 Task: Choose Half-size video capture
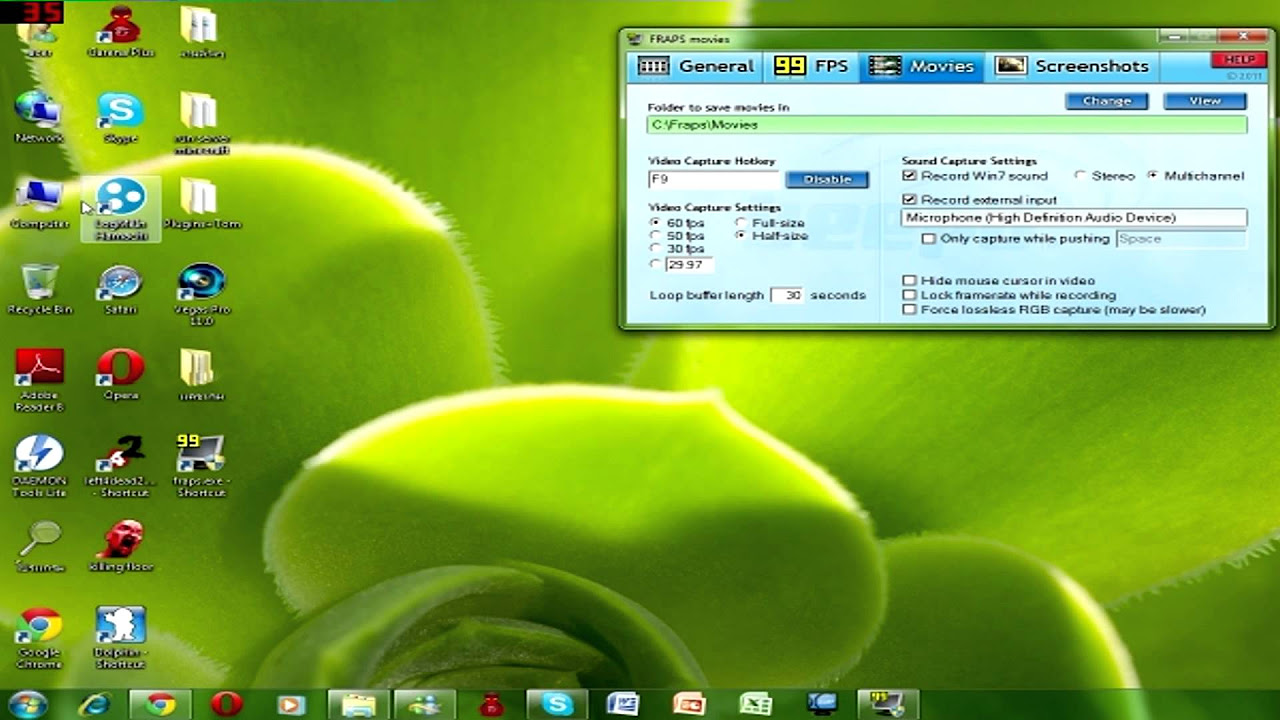pos(741,236)
